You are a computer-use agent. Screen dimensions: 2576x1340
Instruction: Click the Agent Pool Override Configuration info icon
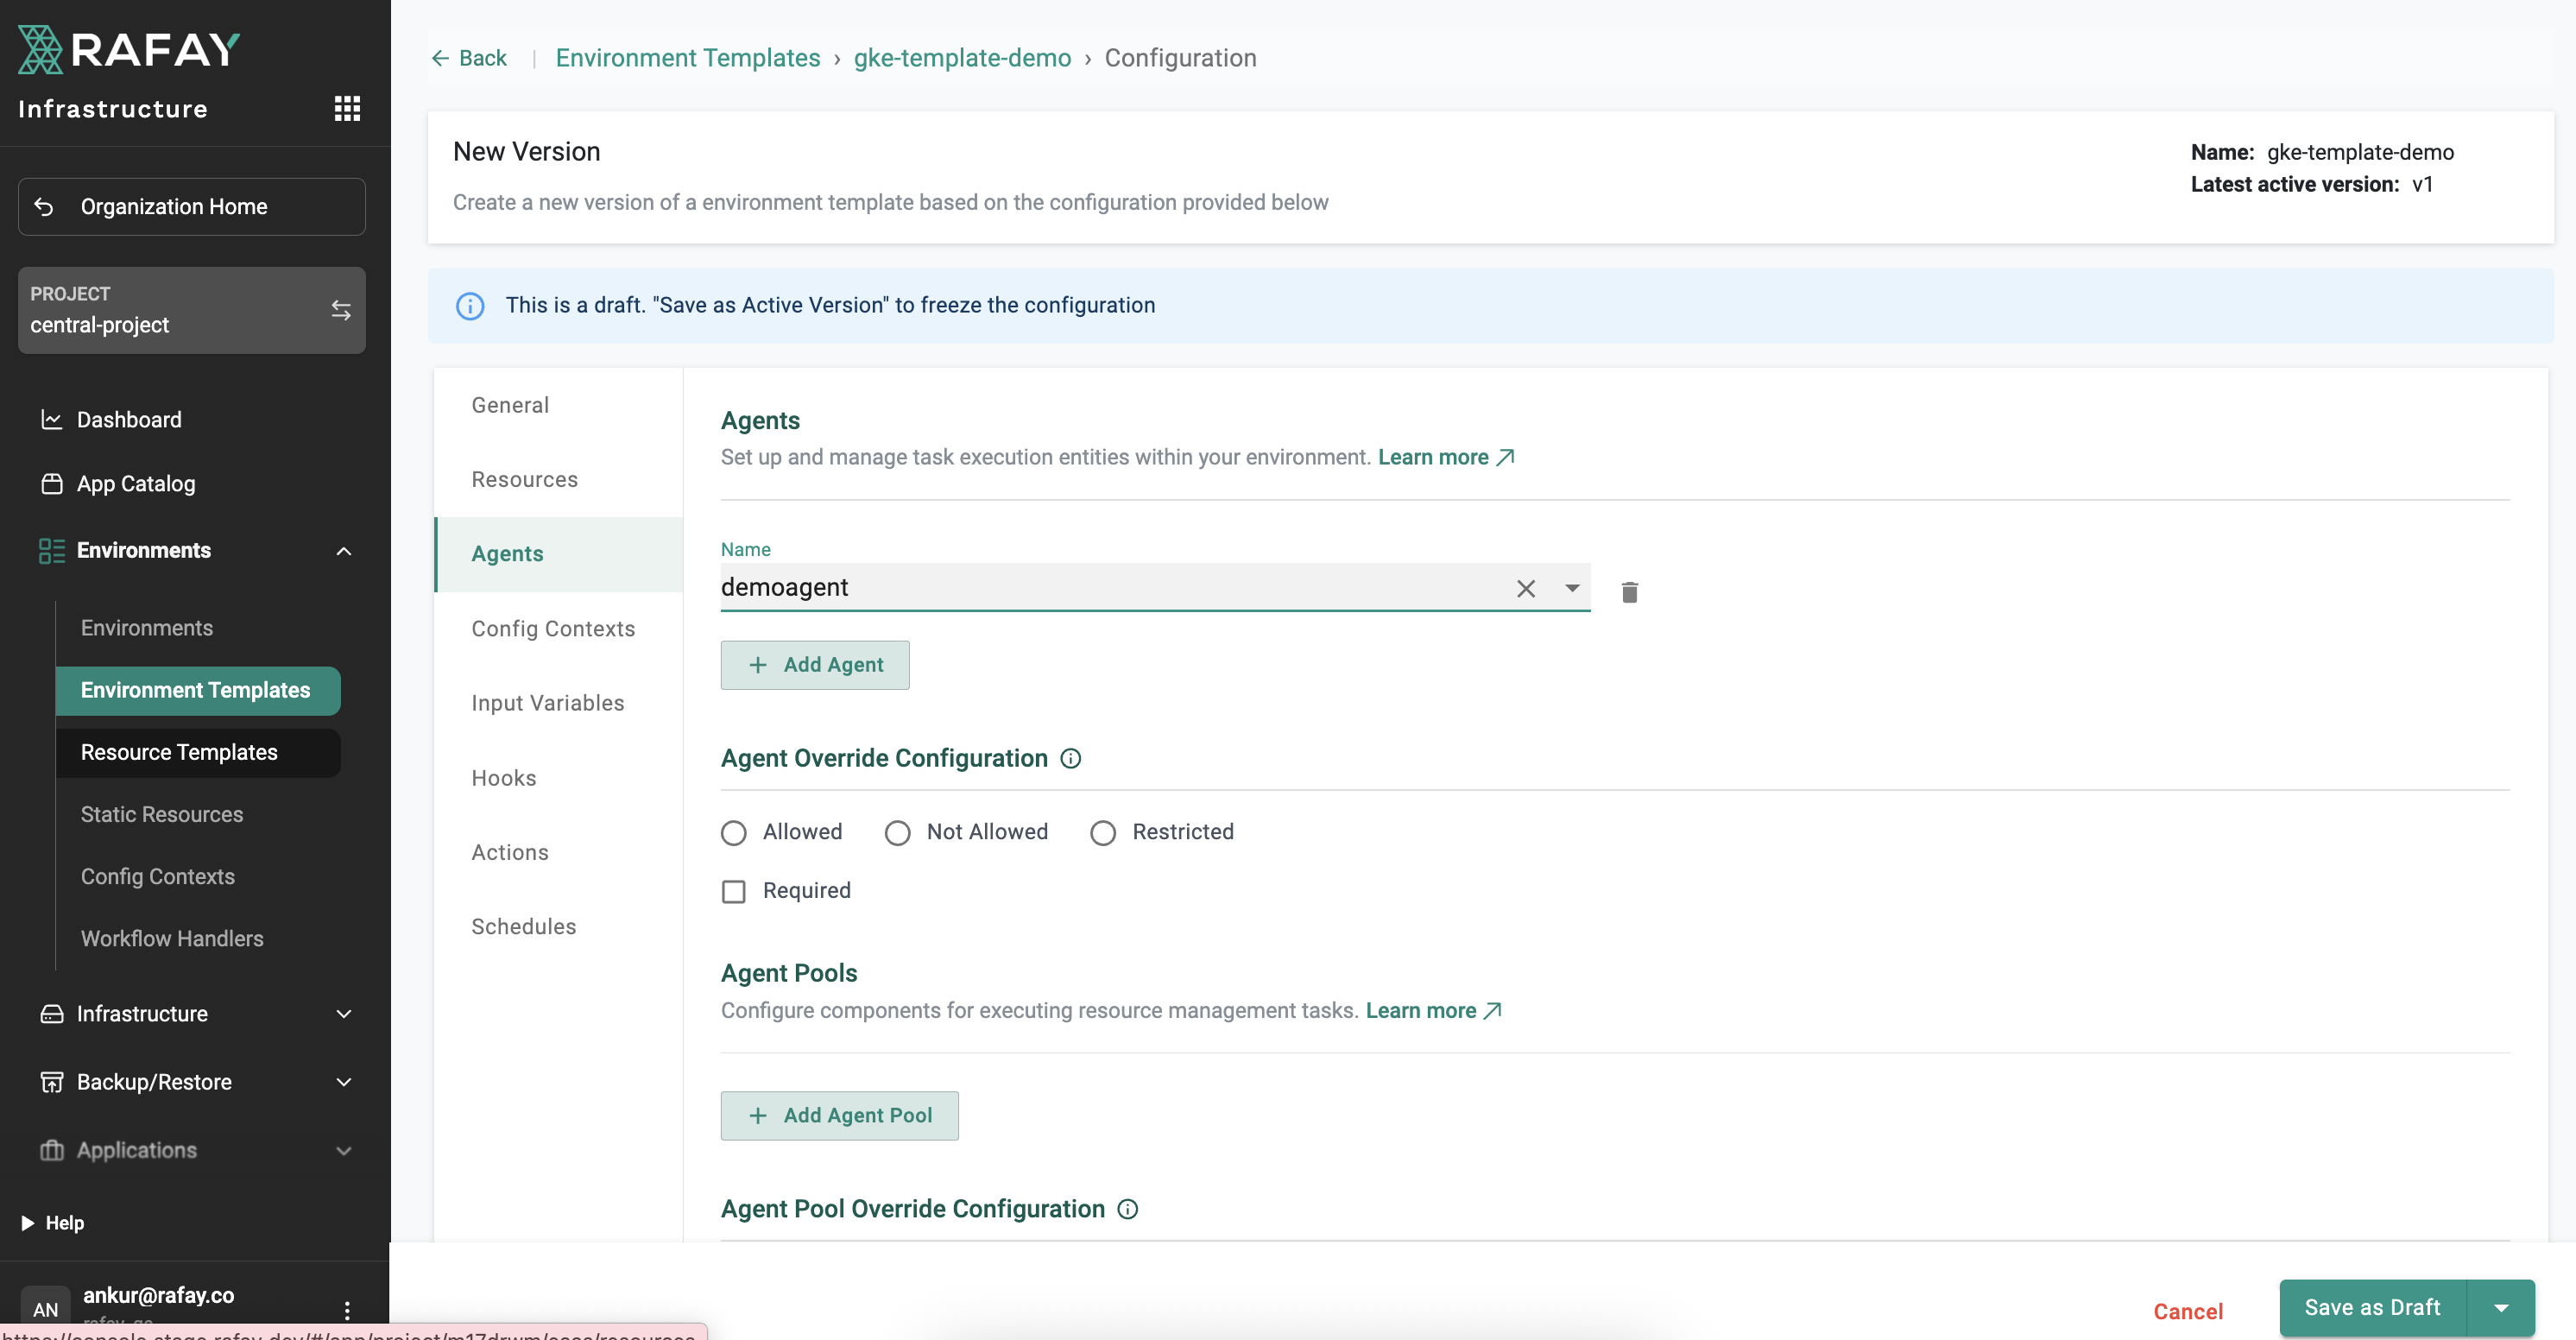click(1127, 1208)
